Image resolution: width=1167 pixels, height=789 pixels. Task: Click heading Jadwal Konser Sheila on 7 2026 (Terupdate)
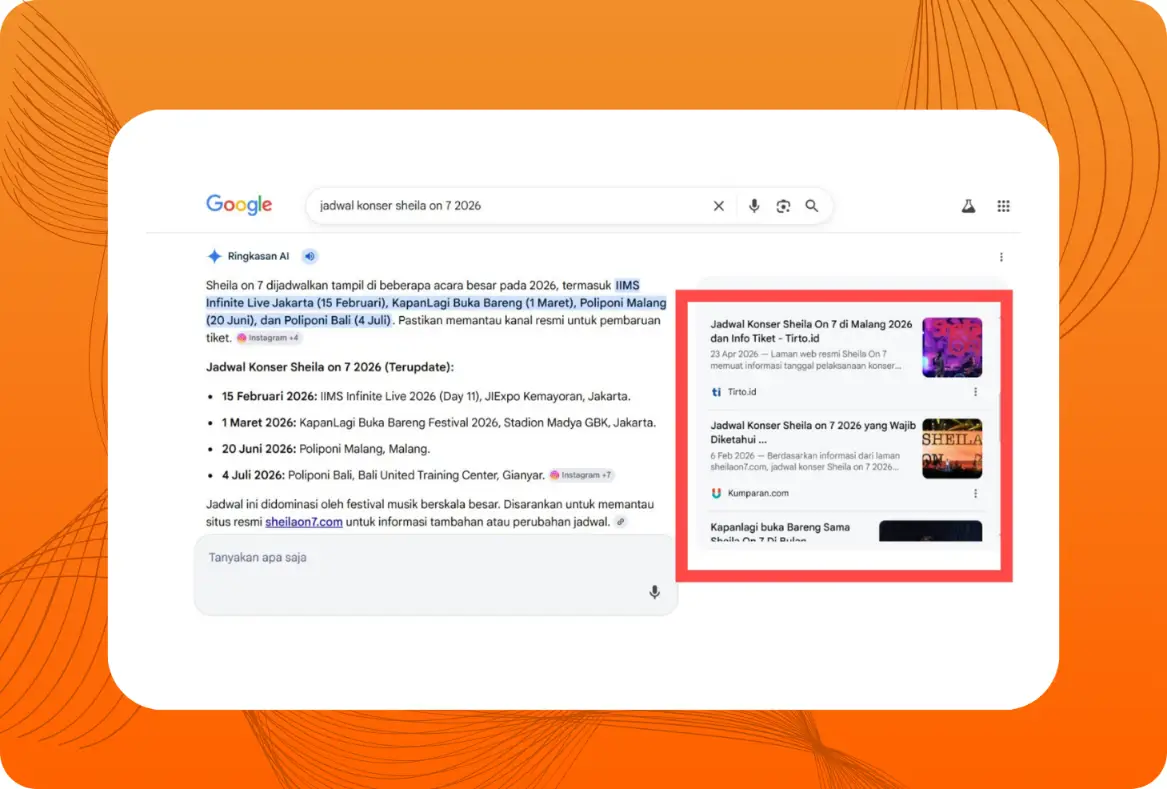point(330,367)
